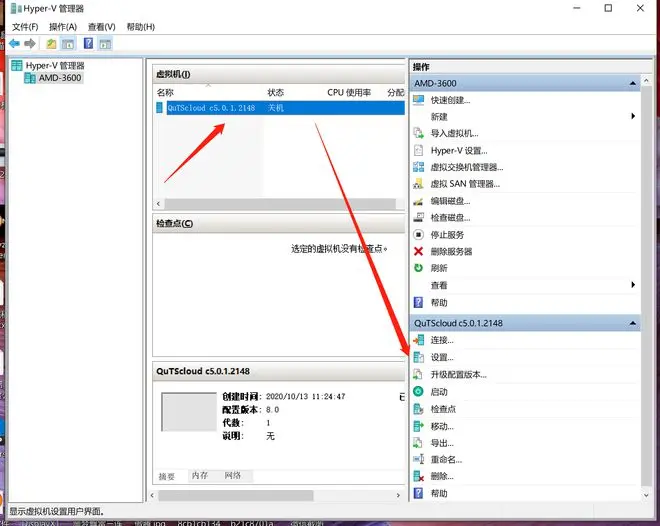This screenshot has width=660, height=526.
Task: Sort by the 名称 column header
Action: tap(165, 93)
